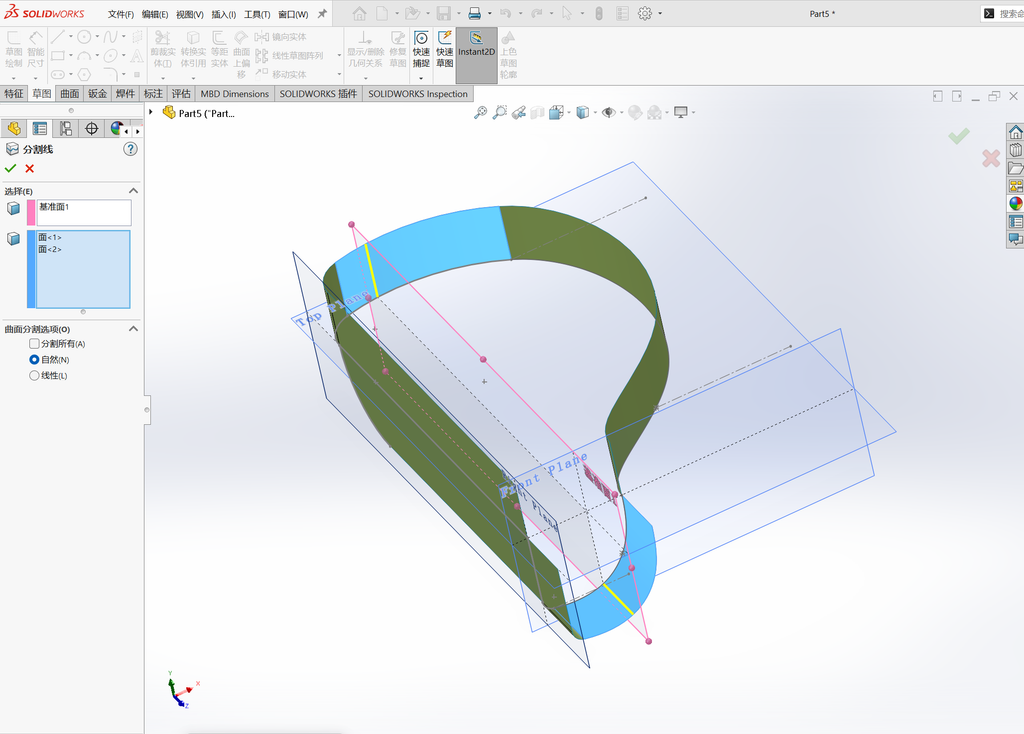Open SOLIDWORKS Resources home task pane icon
The height and width of the screenshot is (734, 1024).
coord(1016,132)
